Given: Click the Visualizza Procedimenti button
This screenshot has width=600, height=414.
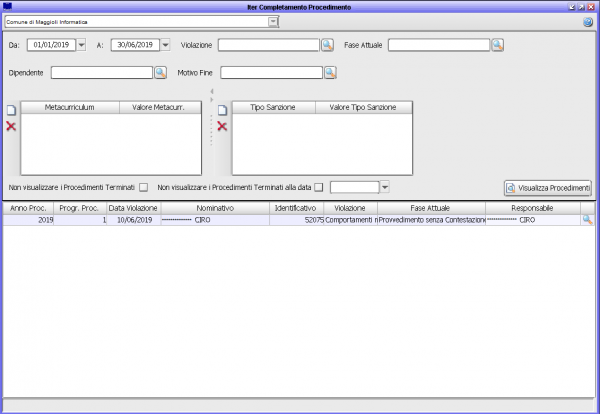Looking at the screenshot, I should (548, 188).
